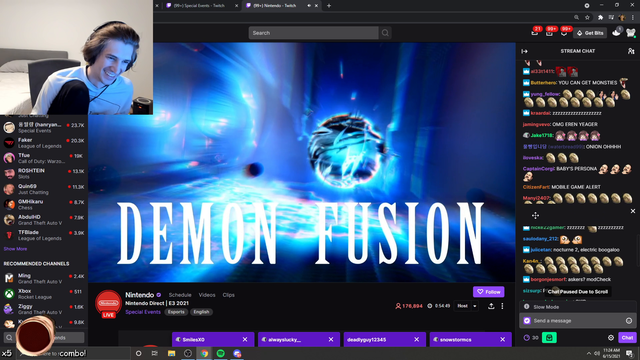Open the chat community users list
The height and width of the screenshot is (360, 640).
(x=631, y=51)
